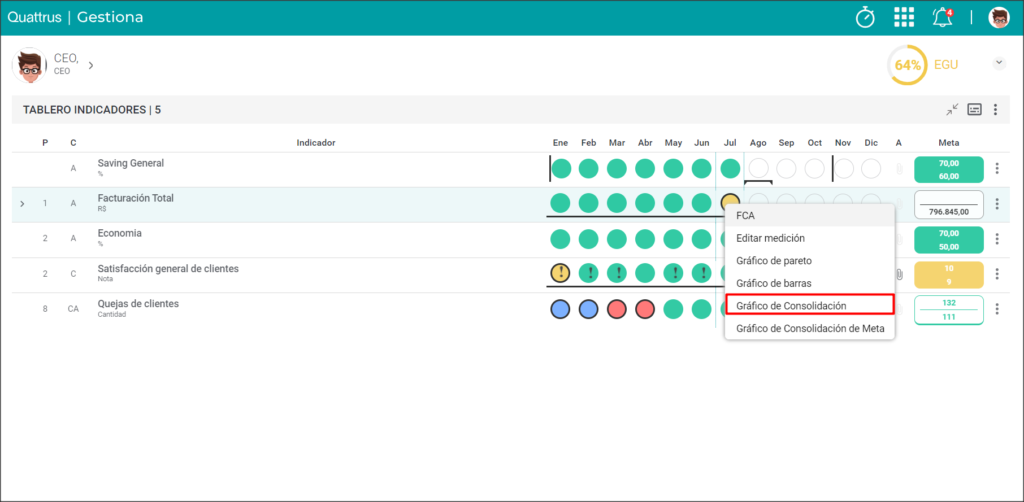This screenshot has width=1024, height=502.
Task: Open Tablero Indicadores options menu
Action: (995, 110)
